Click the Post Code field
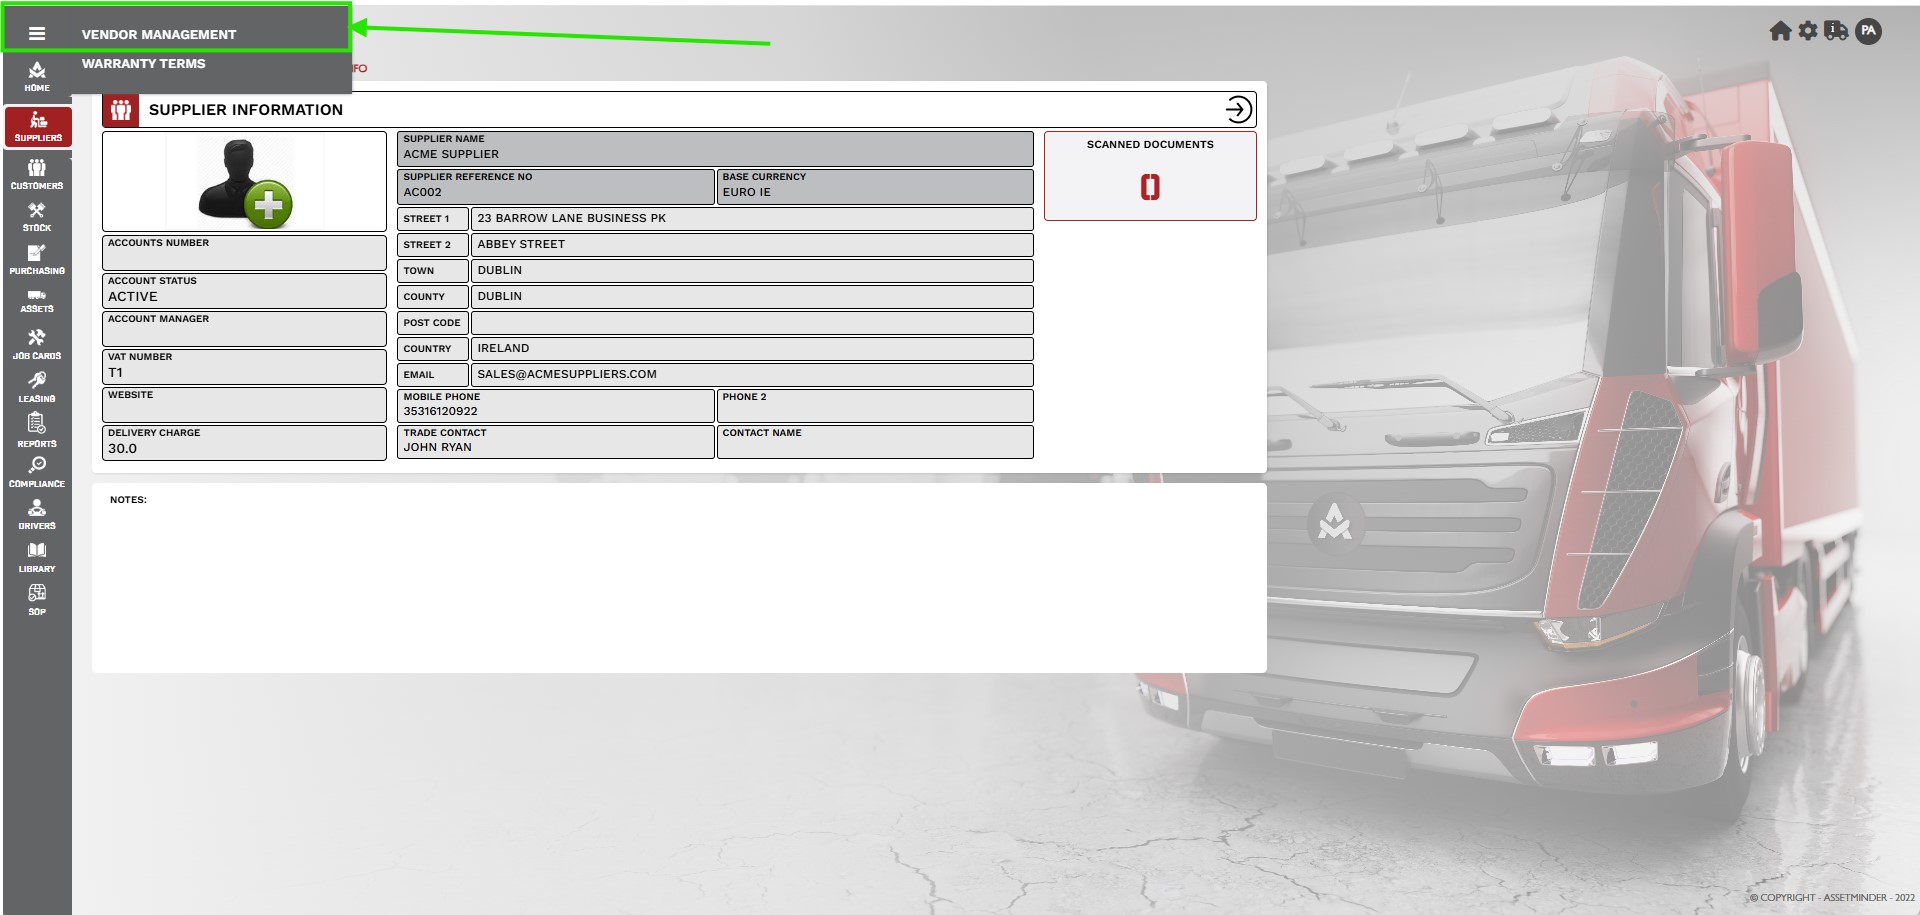Image resolution: width=1920 pixels, height=915 pixels. click(751, 322)
